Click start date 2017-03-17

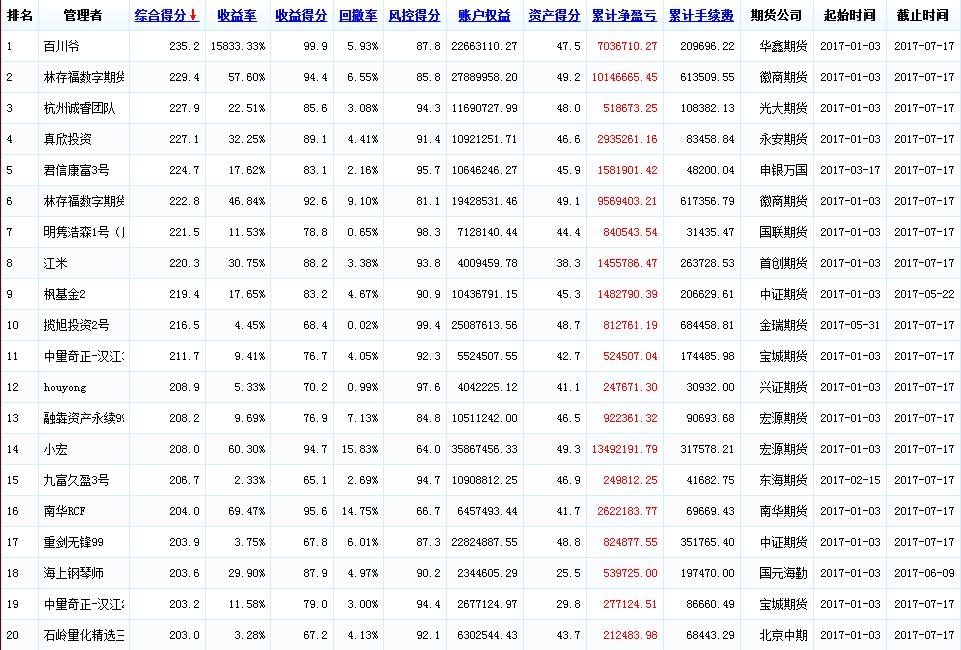850,170
